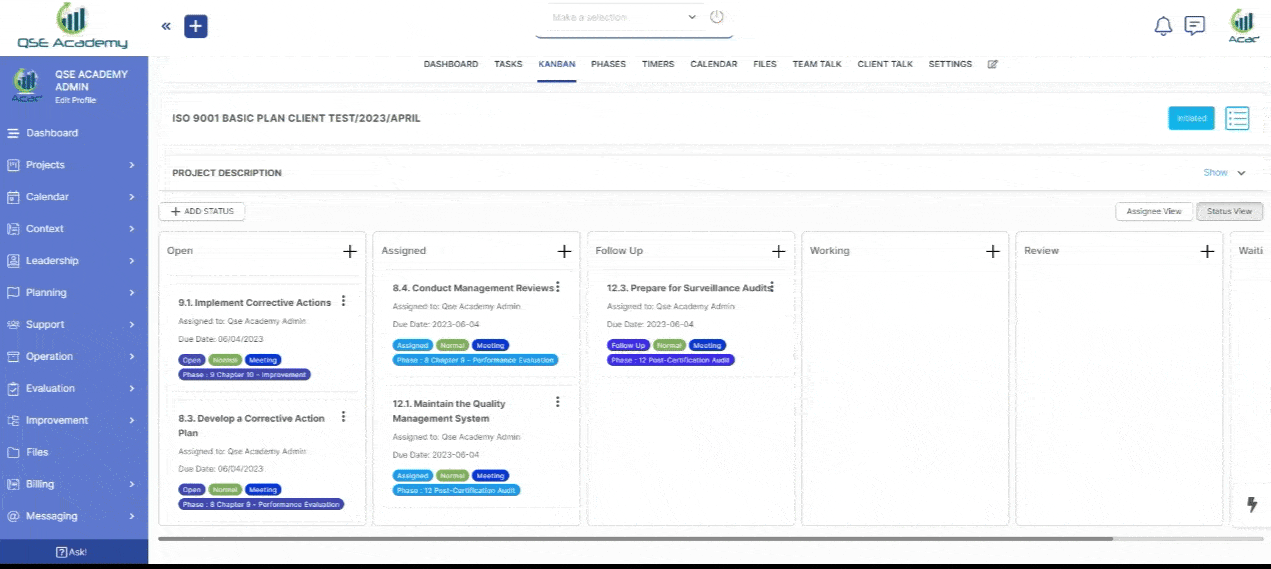
Task: Switch to Status View
Action: tap(1230, 212)
